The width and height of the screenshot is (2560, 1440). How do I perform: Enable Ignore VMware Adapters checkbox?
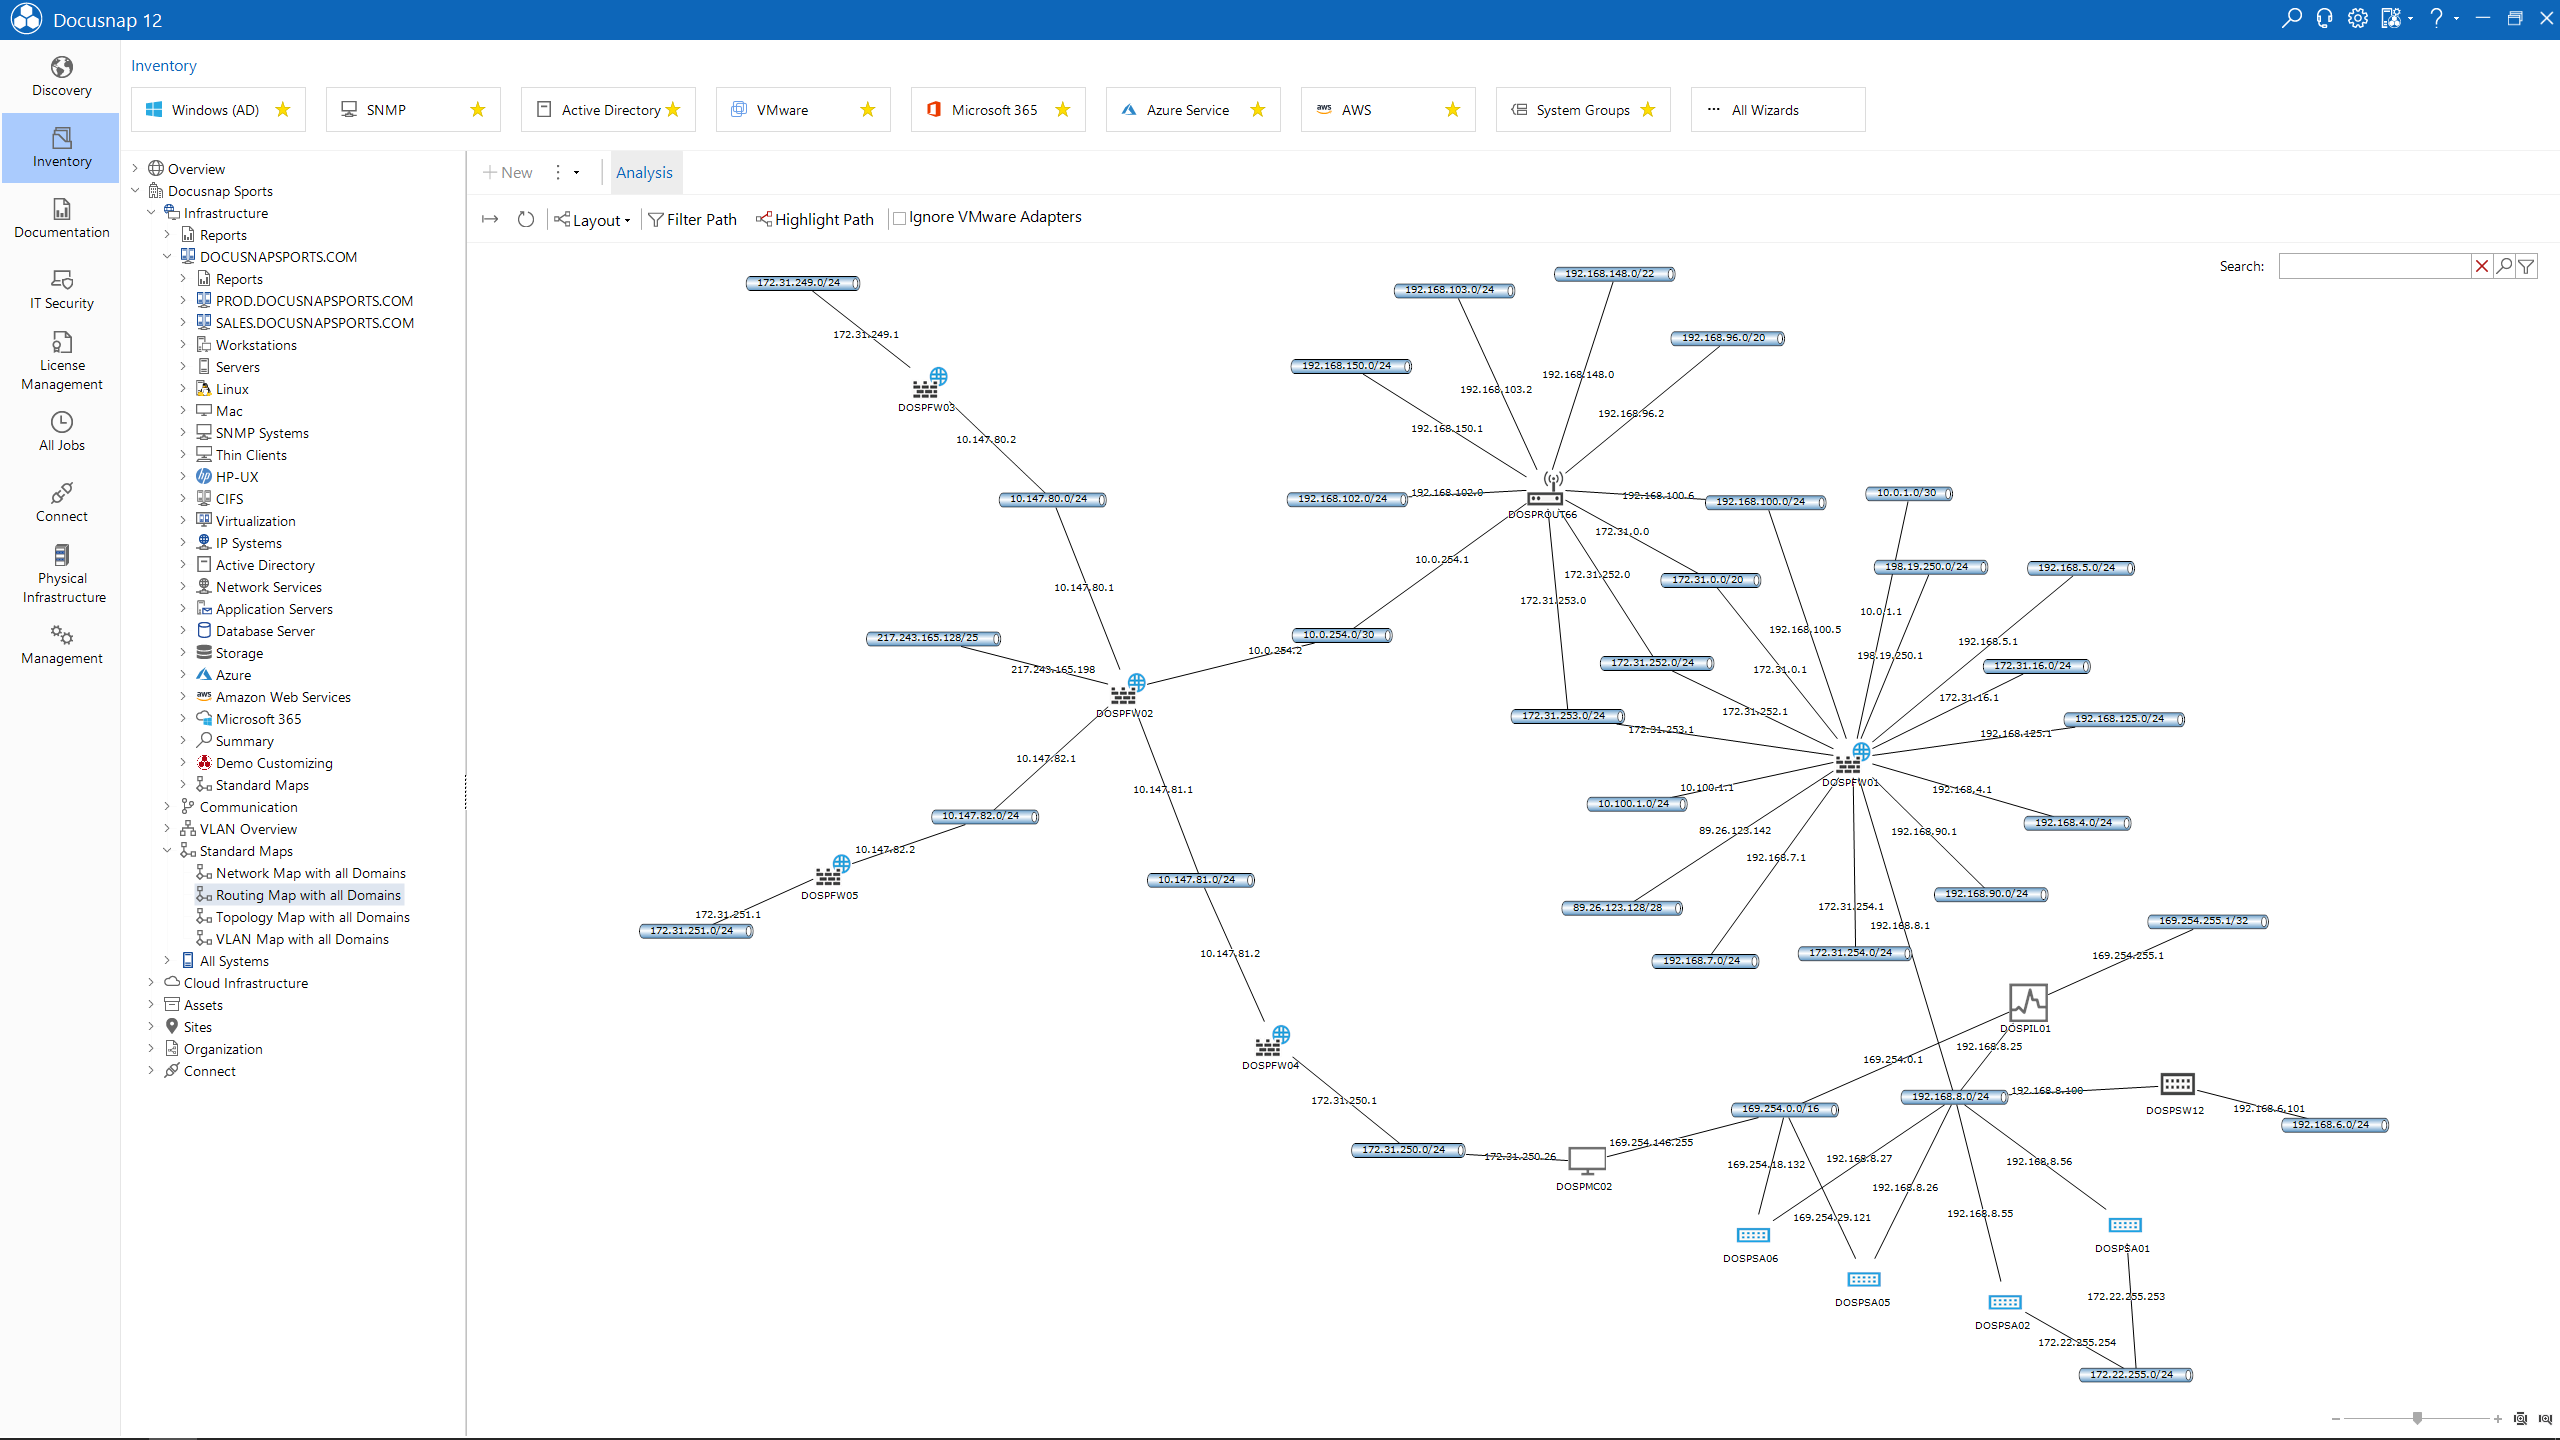pos(900,218)
